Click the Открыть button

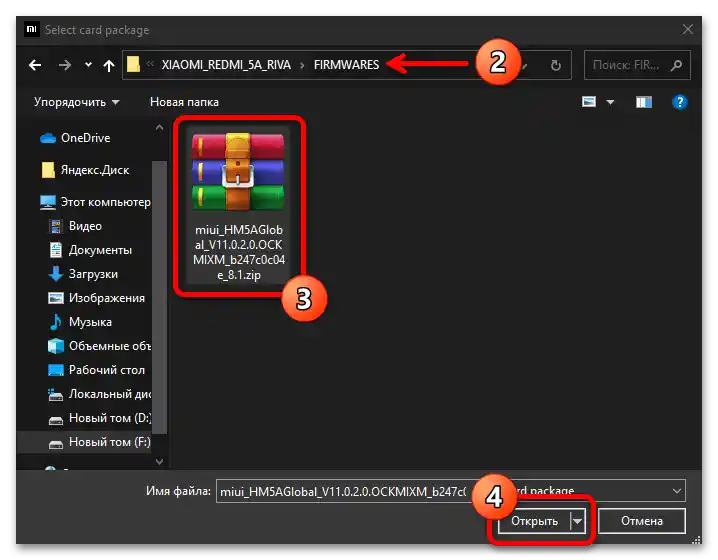click(x=534, y=521)
